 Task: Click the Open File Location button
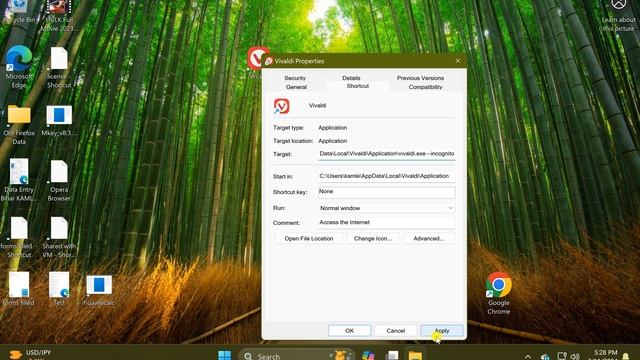point(309,238)
